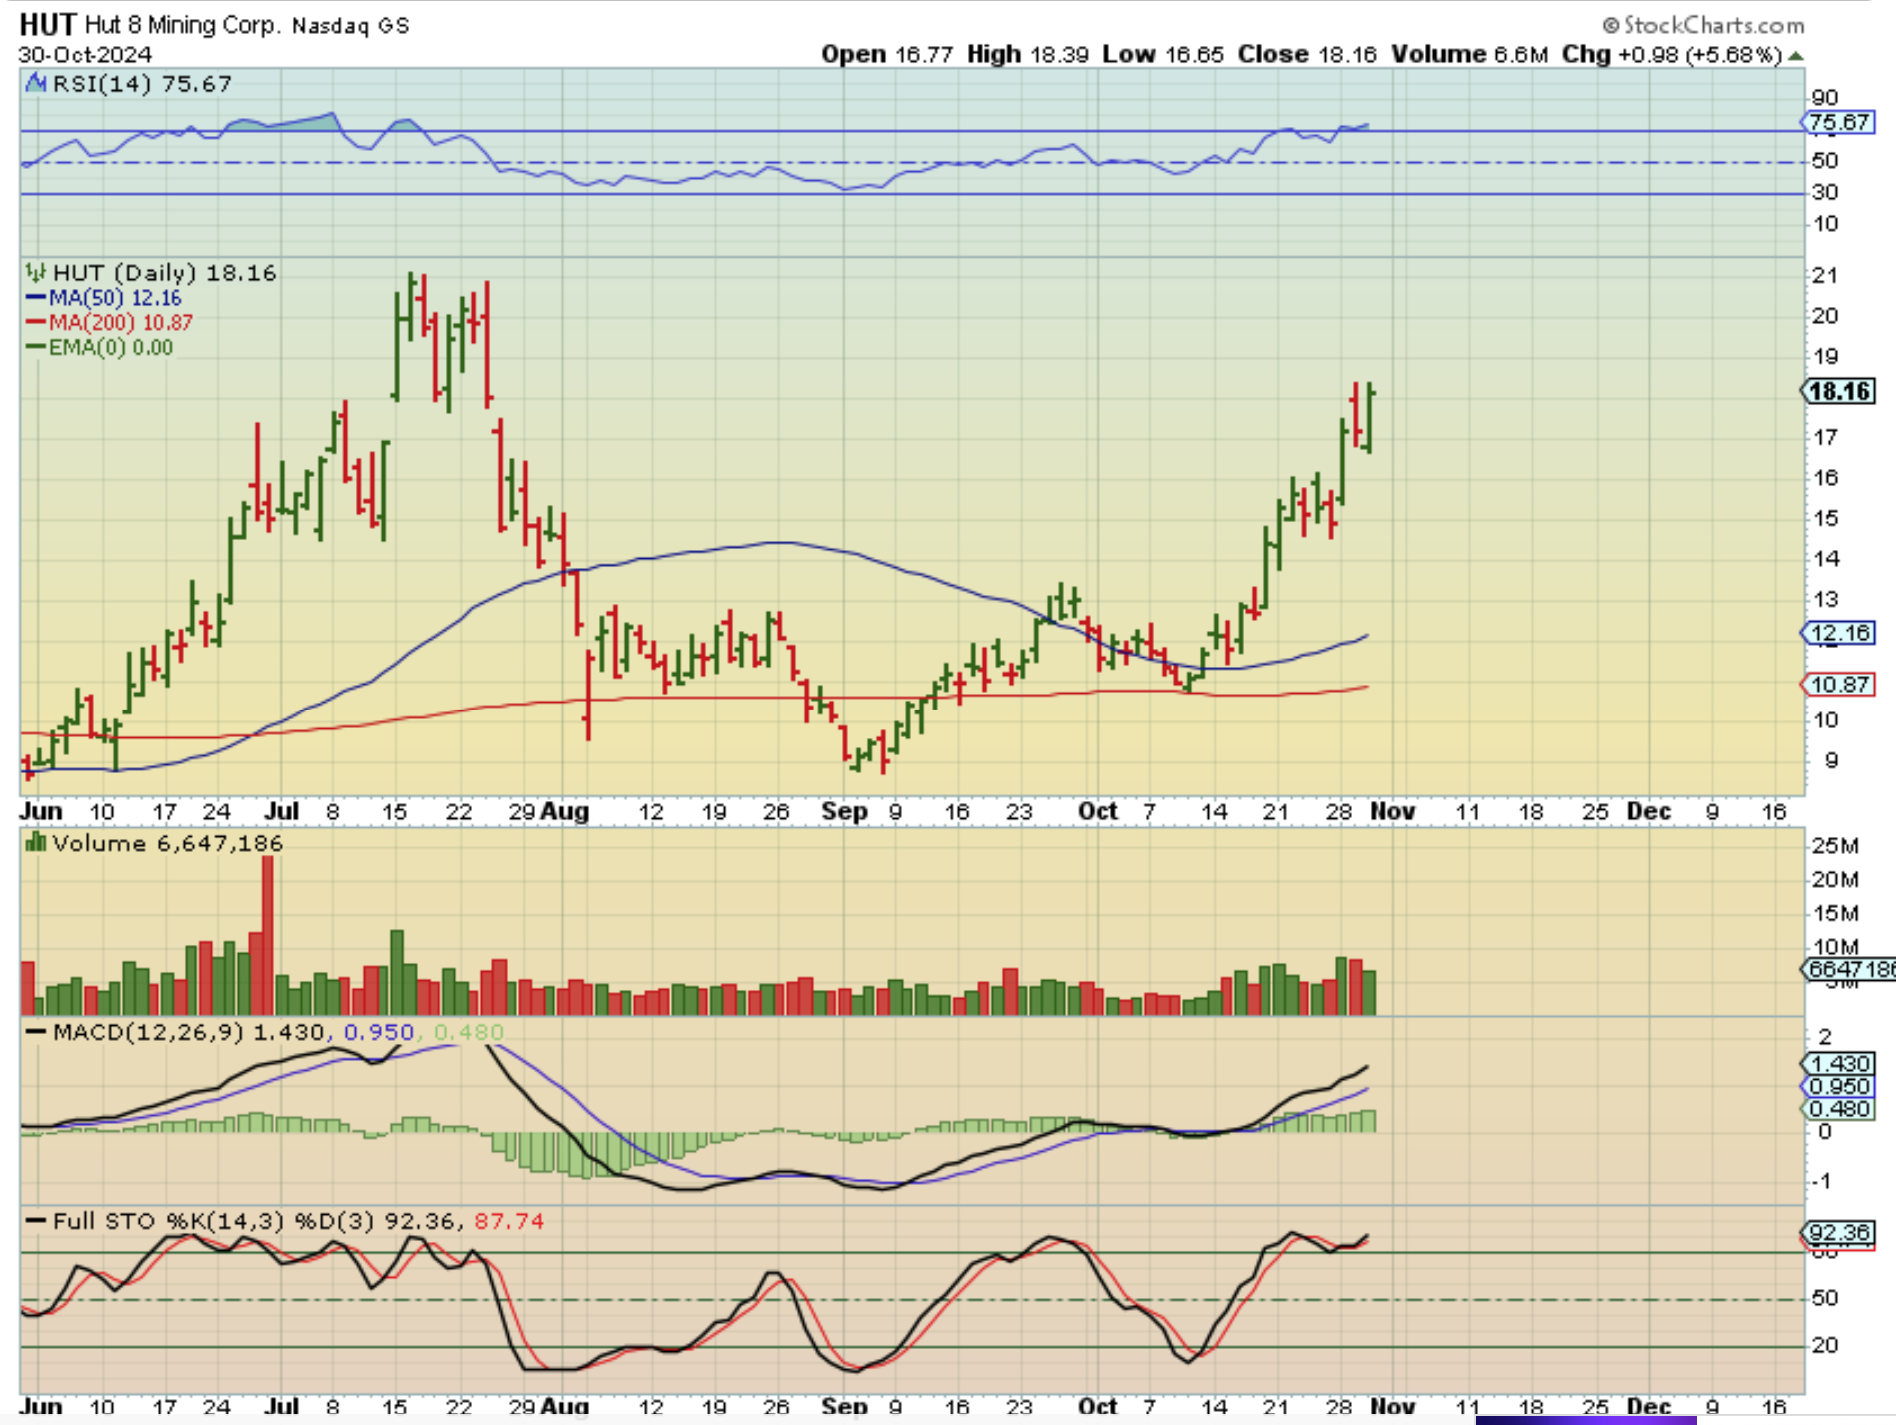Click the black line marker before MACD(12,26,9)
Viewport: 1896px width, 1425px height.
[x=36, y=1032]
